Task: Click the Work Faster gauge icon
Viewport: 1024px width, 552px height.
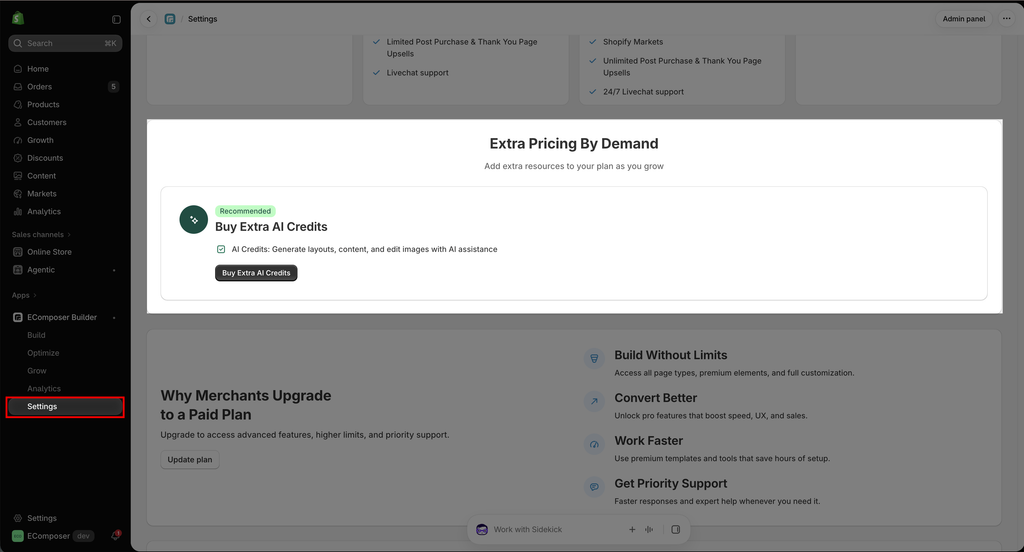Action: pyautogui.click(x=594, y=444)
